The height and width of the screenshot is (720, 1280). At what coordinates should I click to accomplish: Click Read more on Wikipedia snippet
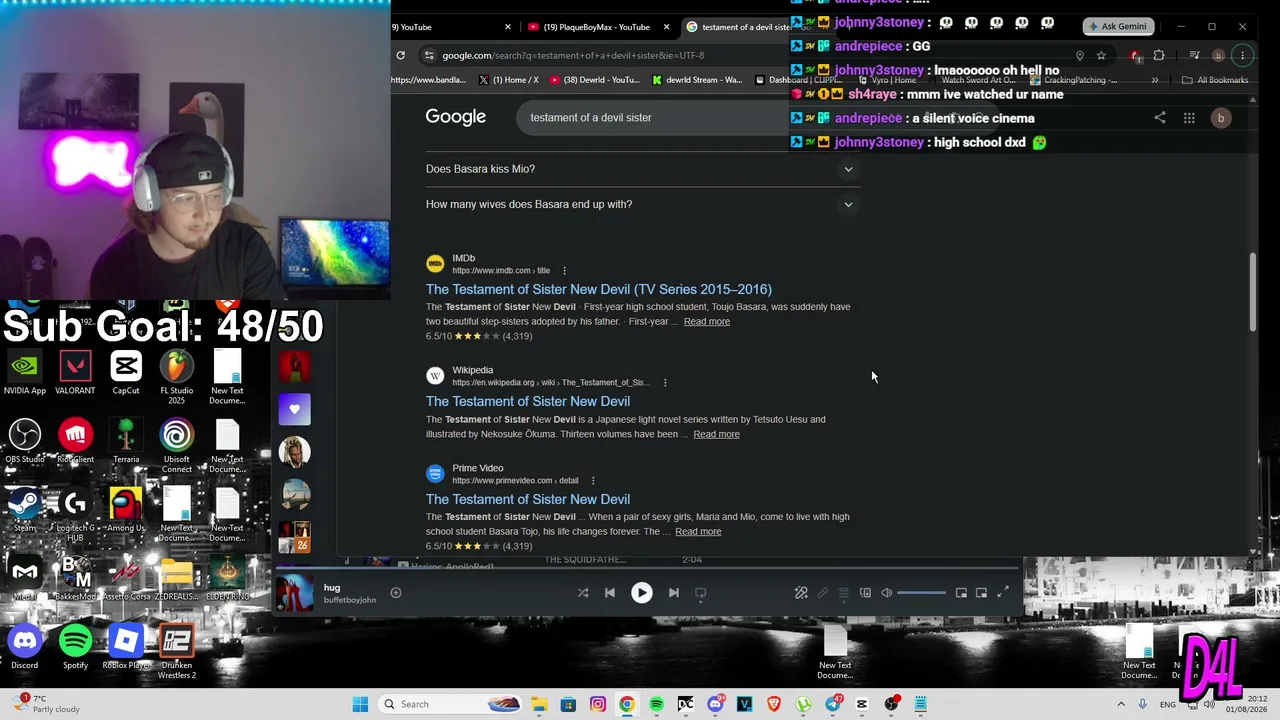click(717, 434)
